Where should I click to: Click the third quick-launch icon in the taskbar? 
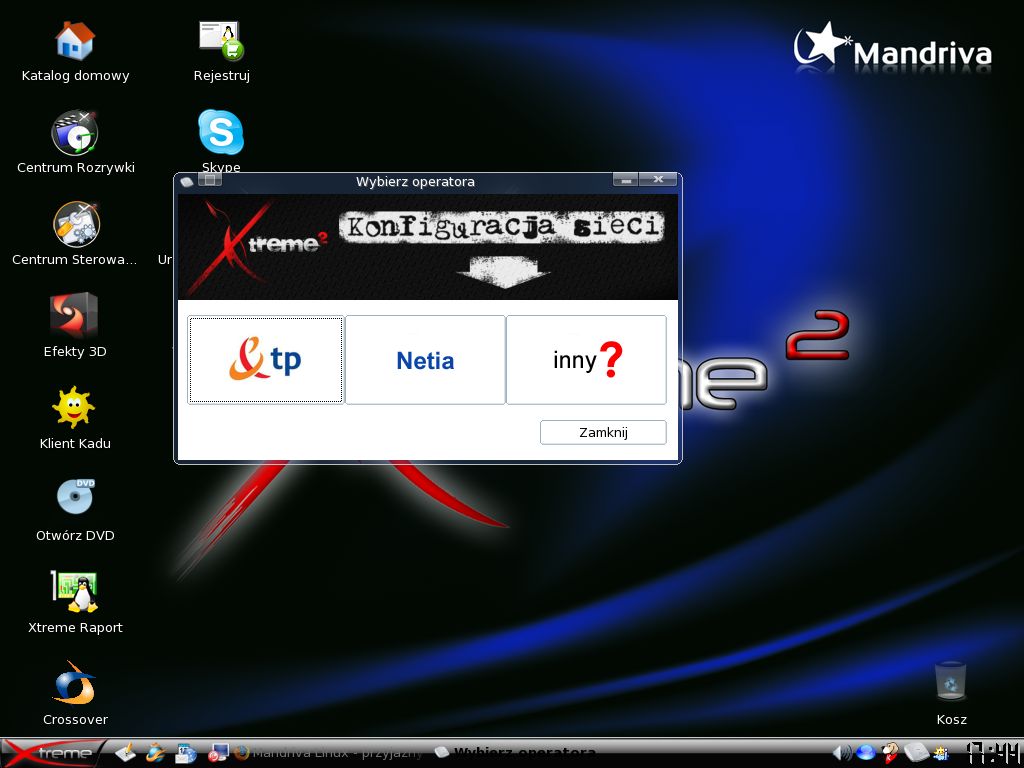[185, 753]
